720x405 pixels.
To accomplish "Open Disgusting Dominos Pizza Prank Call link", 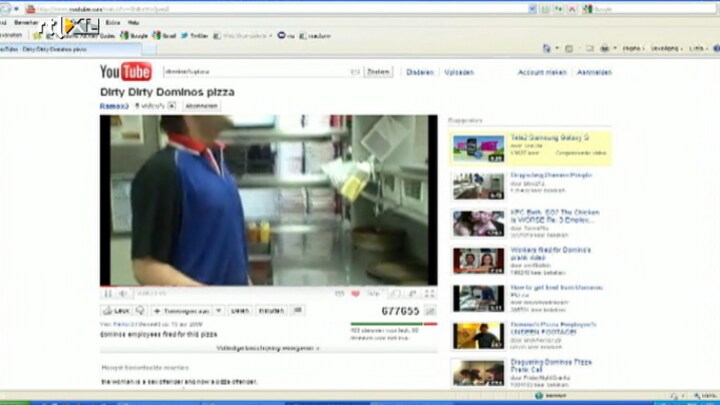I will (551, 366).
